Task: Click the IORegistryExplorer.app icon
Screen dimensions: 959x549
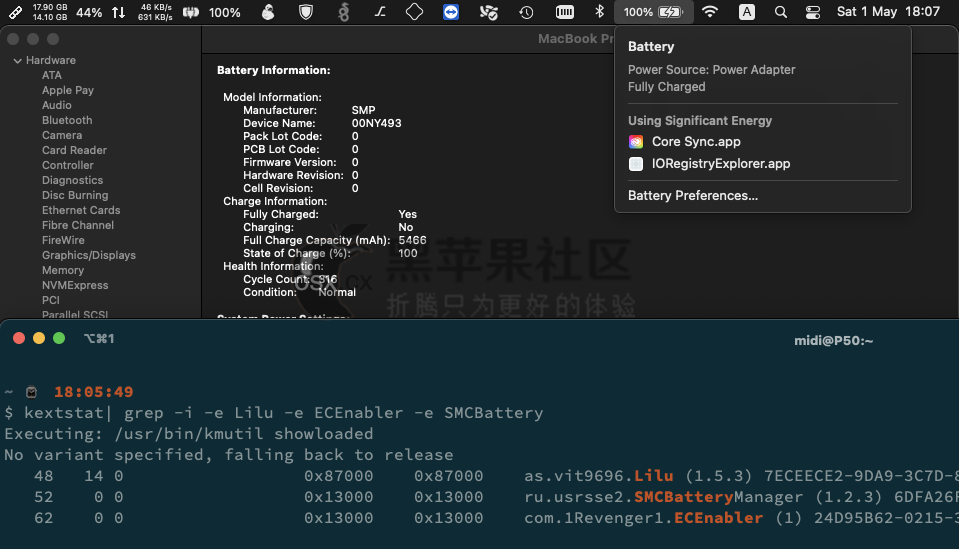Action: coord(636,164)
